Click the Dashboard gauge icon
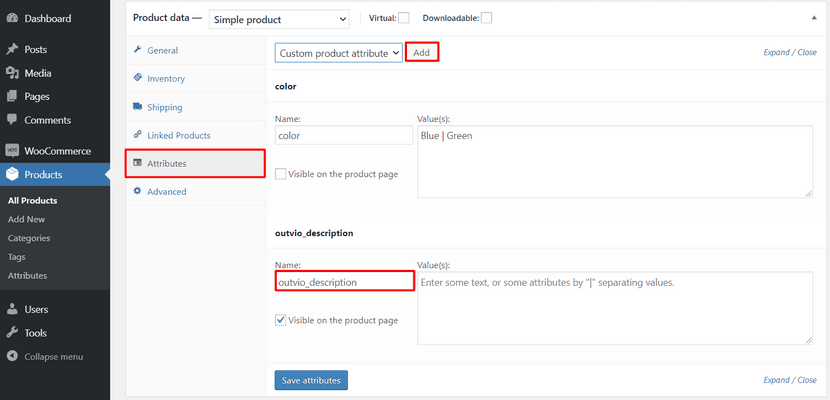 click(12, 18)
